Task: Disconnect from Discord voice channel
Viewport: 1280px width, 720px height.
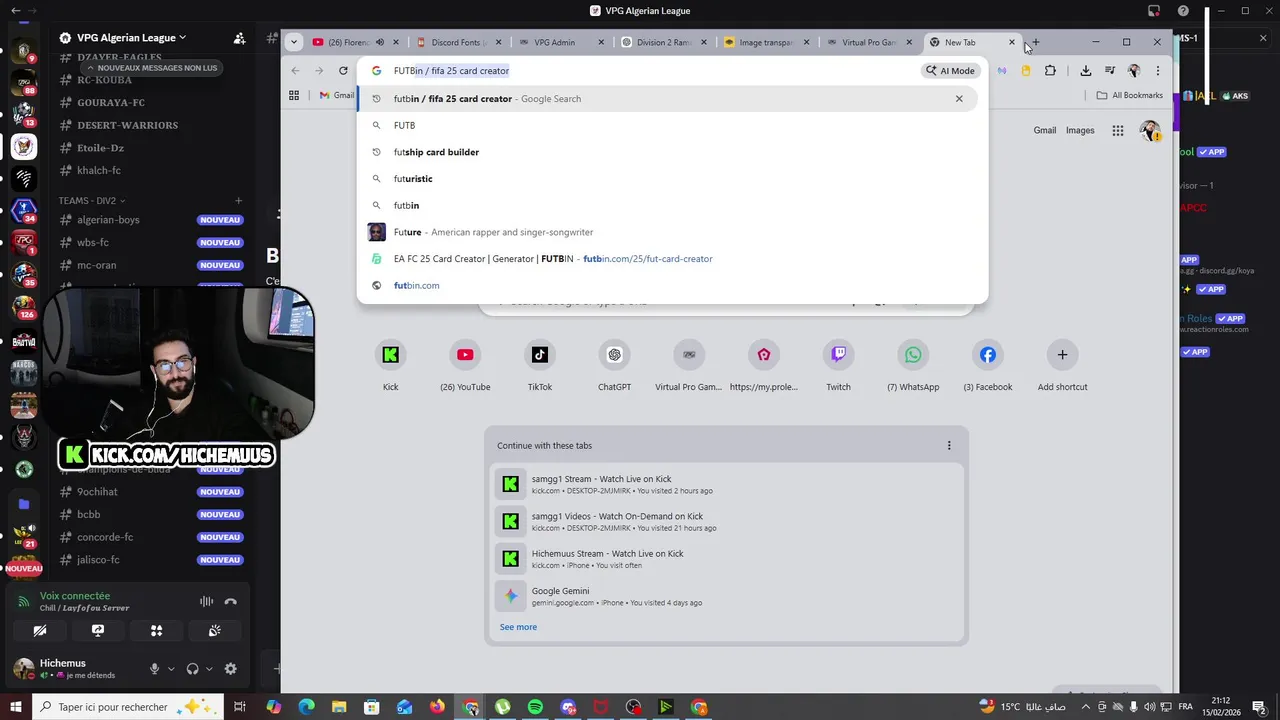Action: pyautogui.click(x=231, y=601)
